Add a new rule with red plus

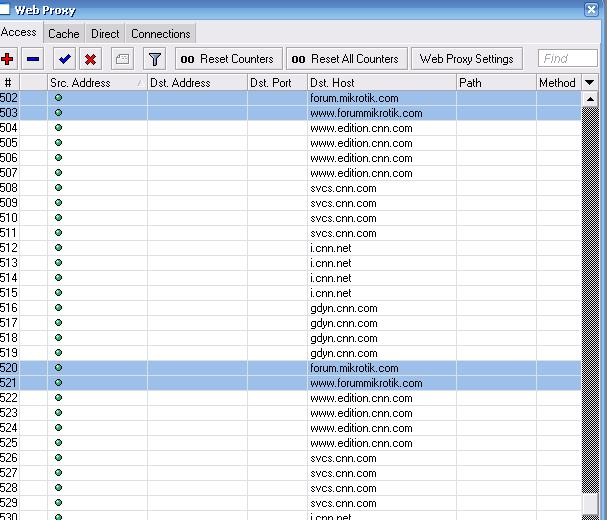coord(7,59)
